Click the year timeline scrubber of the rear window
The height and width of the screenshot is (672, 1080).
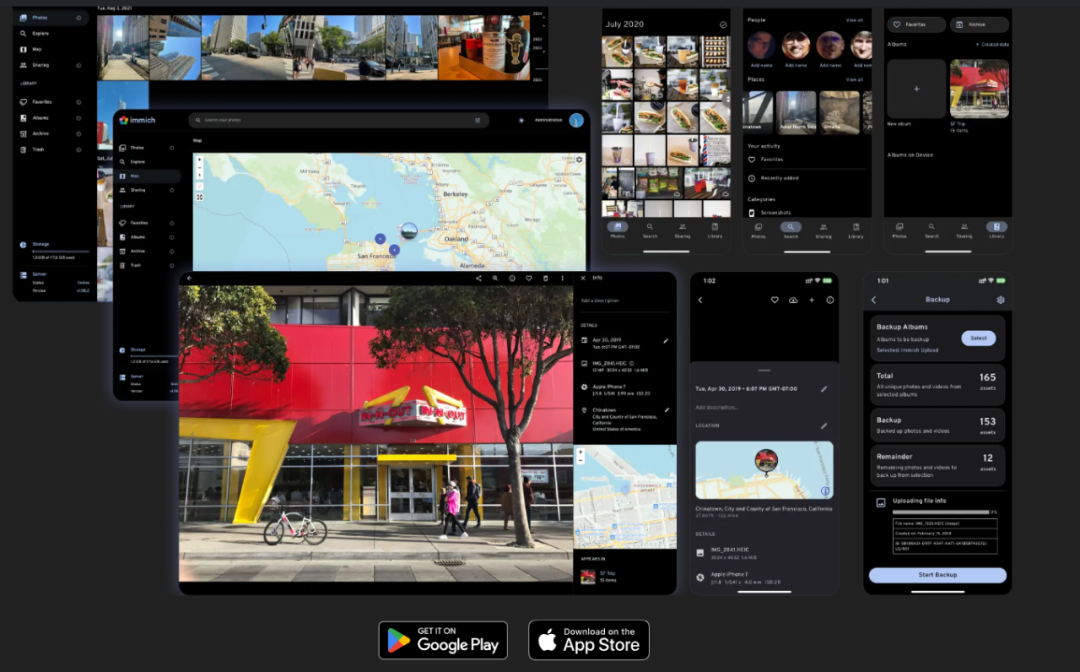(x=538, y=47)
